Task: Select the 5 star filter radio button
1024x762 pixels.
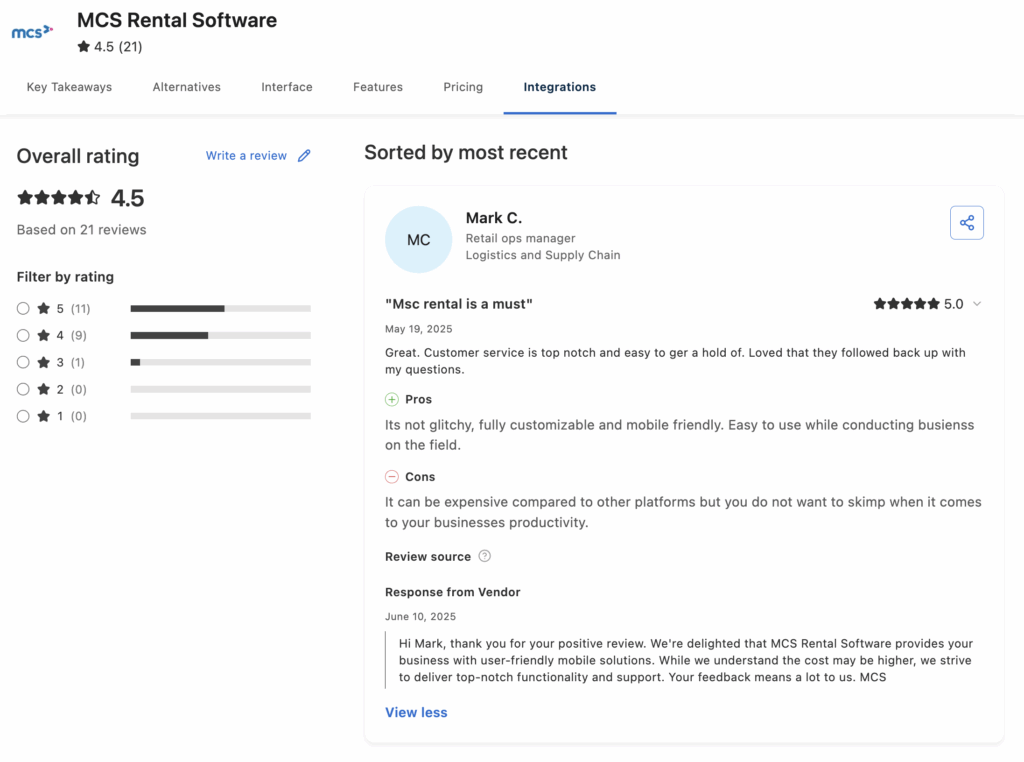Action: [x=24, y=308]
